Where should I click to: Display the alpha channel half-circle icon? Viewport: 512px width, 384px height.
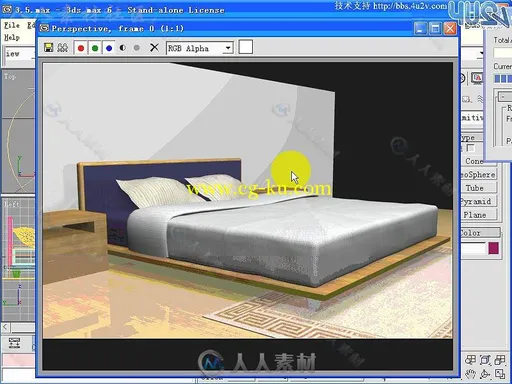point(123,48)
